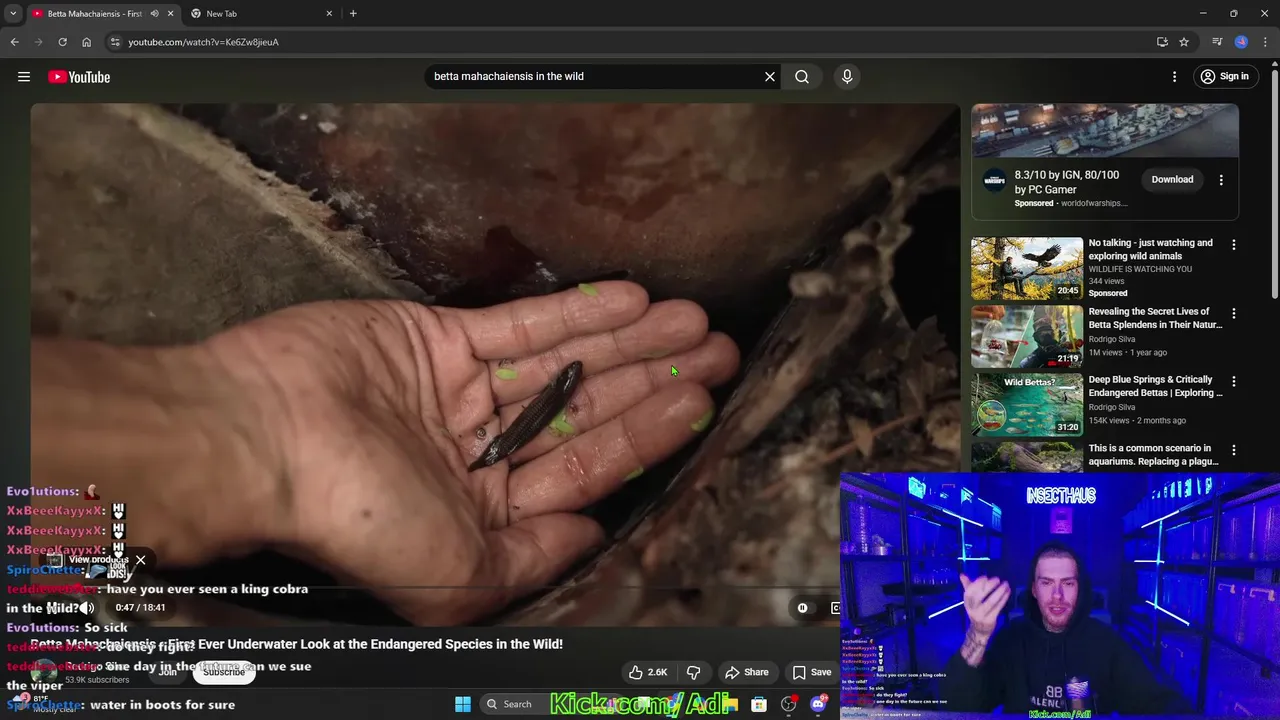
Task: Clear the search box with X
Action: 770,76
